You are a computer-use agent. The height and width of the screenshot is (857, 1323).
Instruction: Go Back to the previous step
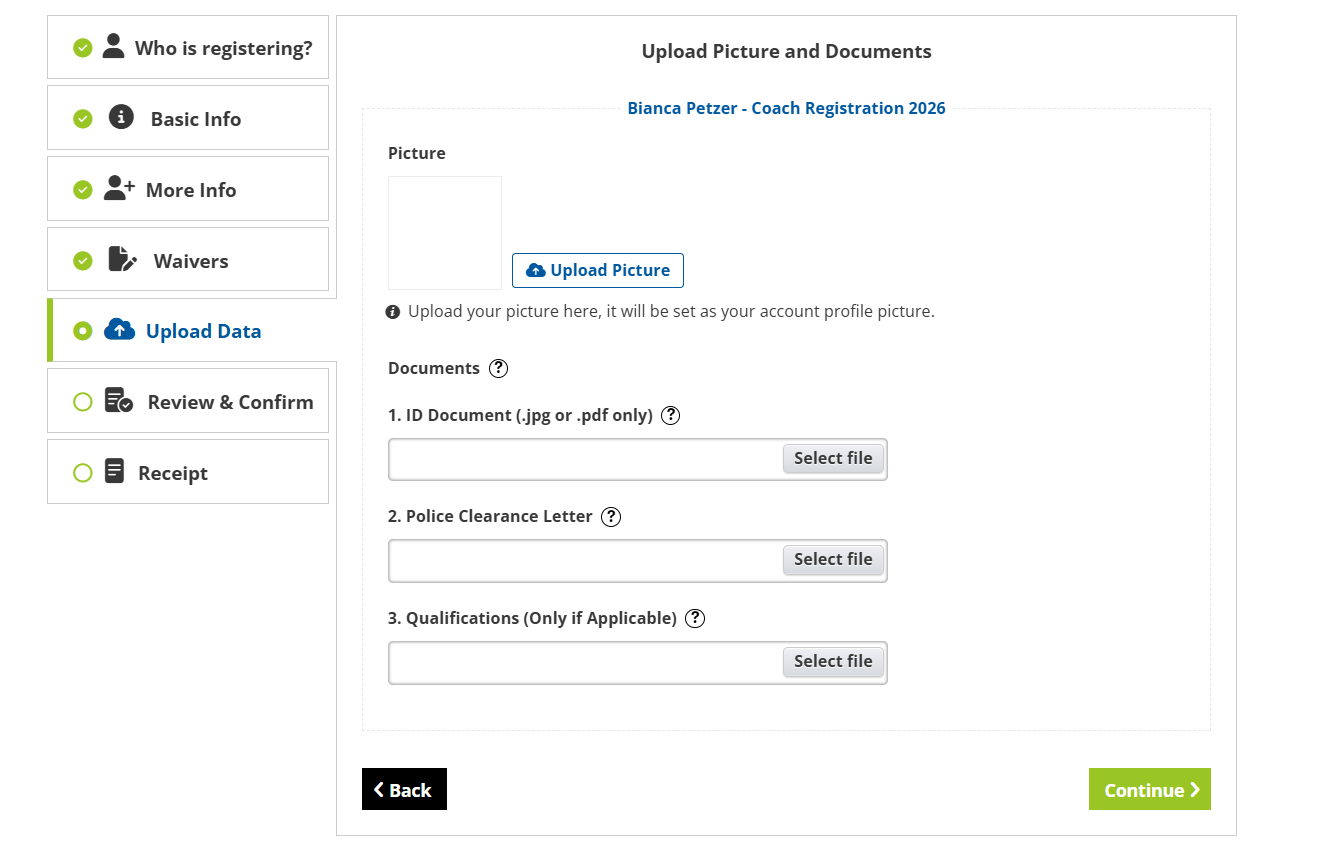point(404,789)
